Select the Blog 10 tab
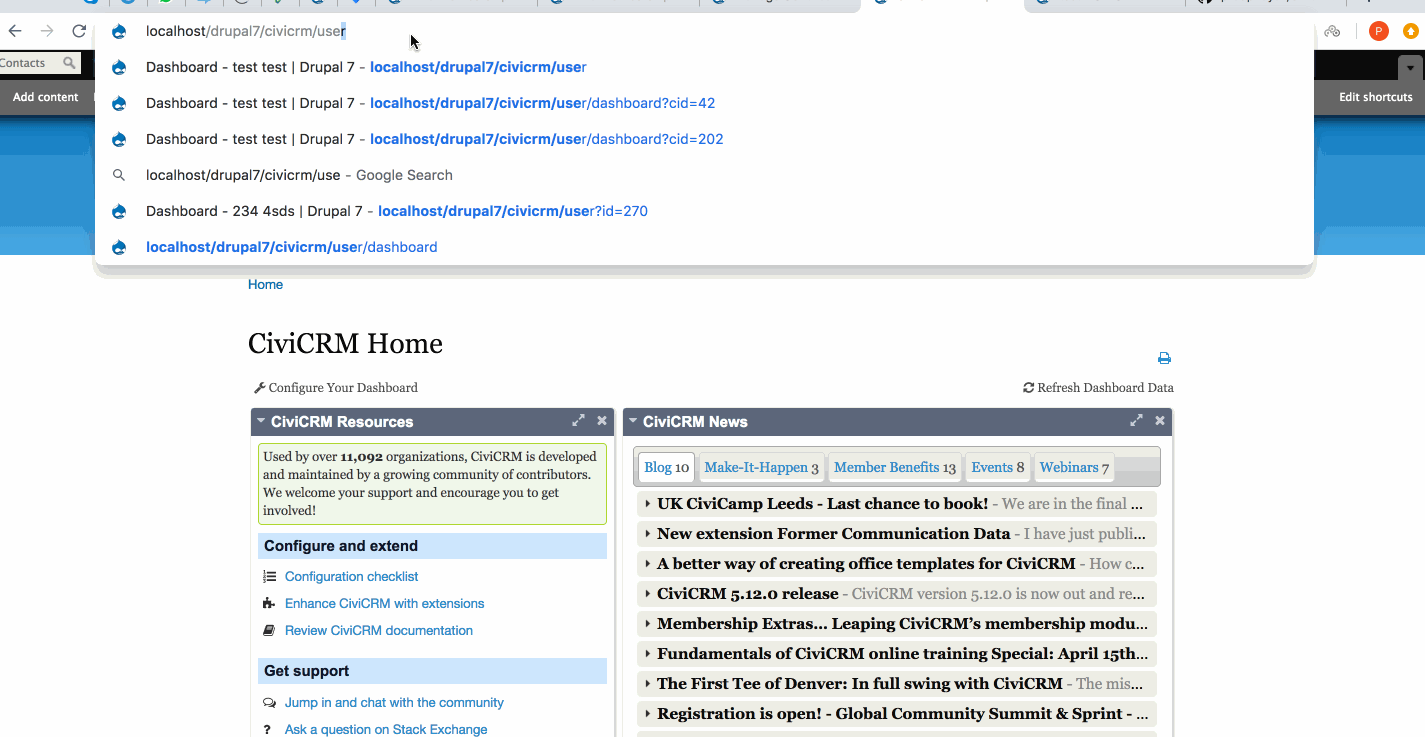The width and height of the screenshot is (1425, 737). (666, 467)
